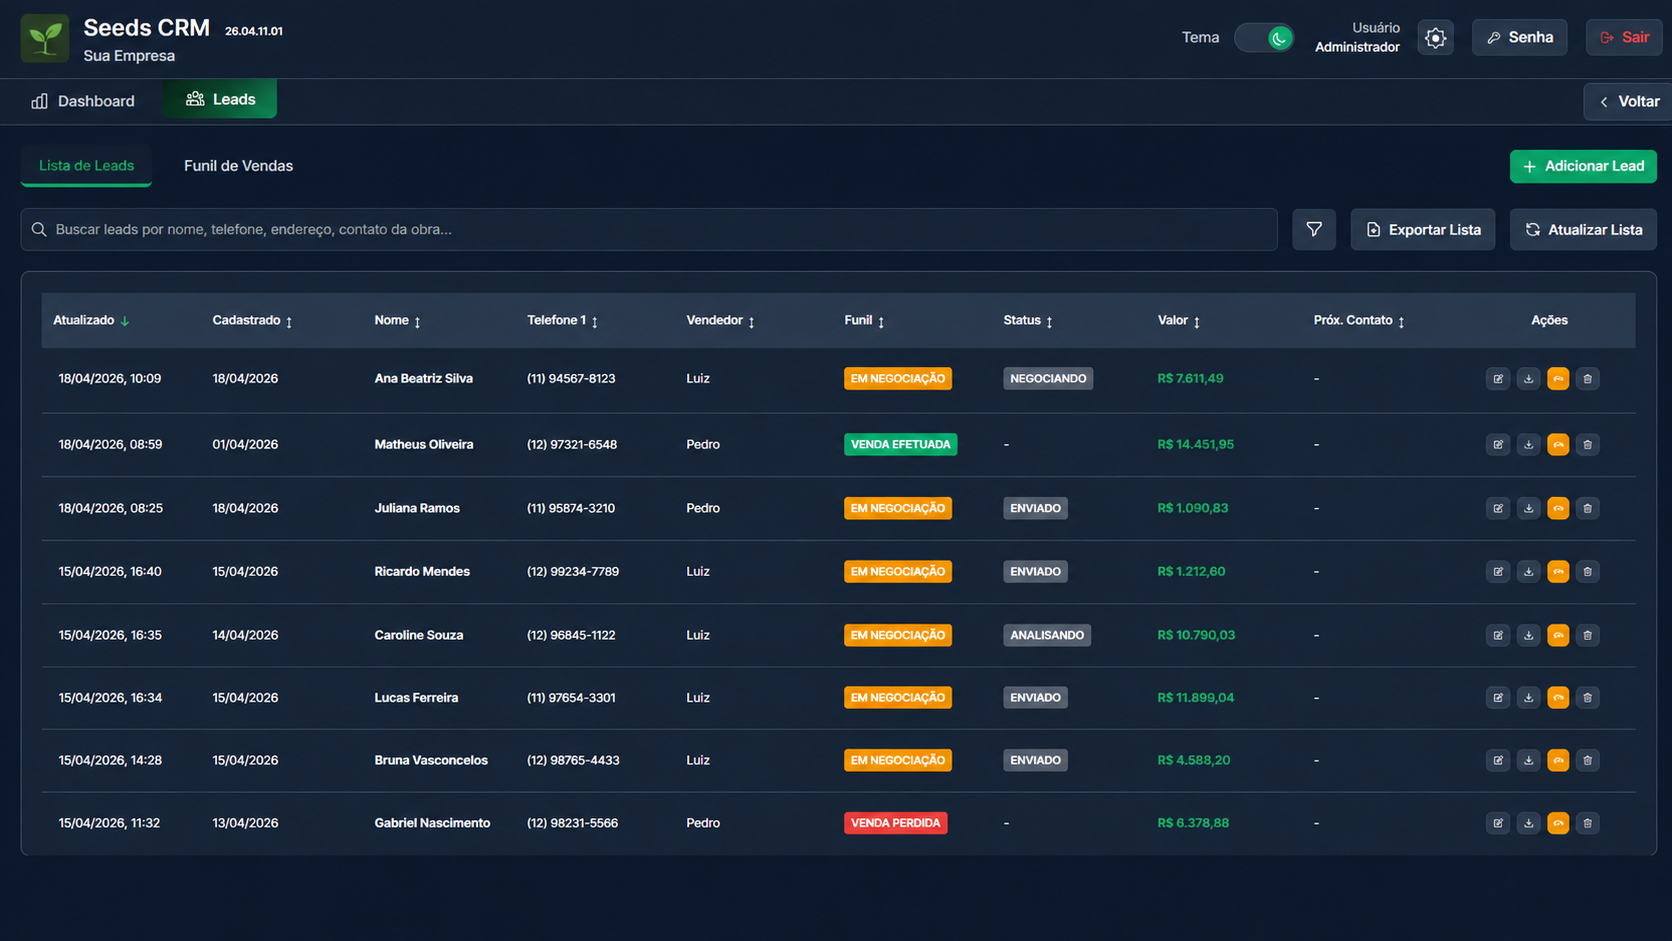The width and height of the screenshot is (1672, 941).
Task: Download the Lucas Ferreira lead
Action: coord(1528,698)
